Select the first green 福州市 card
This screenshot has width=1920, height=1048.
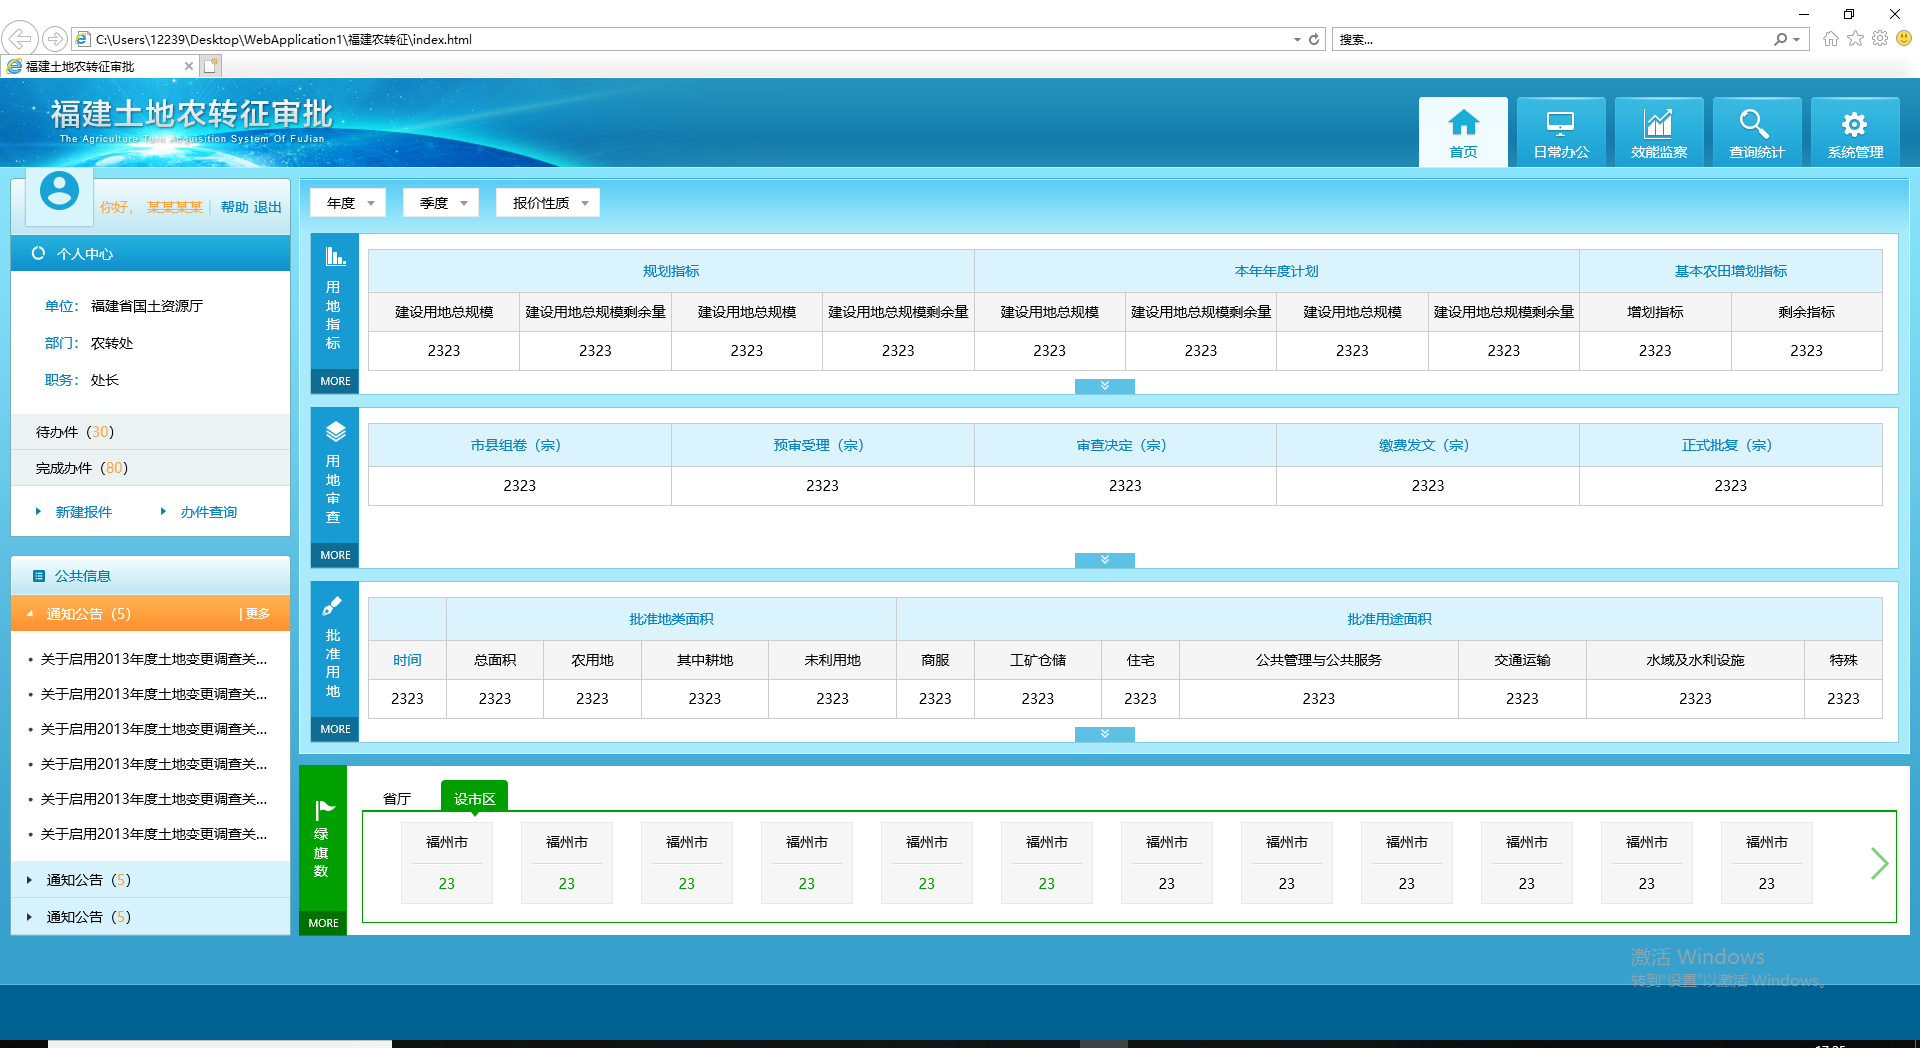(447, 863)
